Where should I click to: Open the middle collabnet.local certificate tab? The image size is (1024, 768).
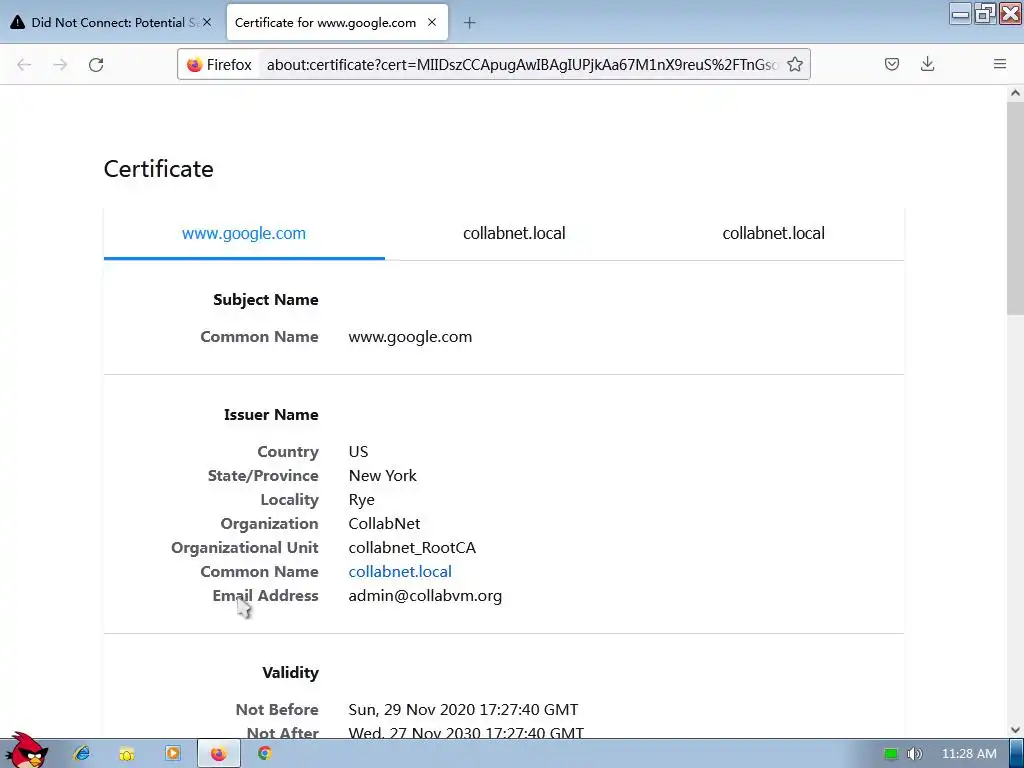tap(514, 233)
